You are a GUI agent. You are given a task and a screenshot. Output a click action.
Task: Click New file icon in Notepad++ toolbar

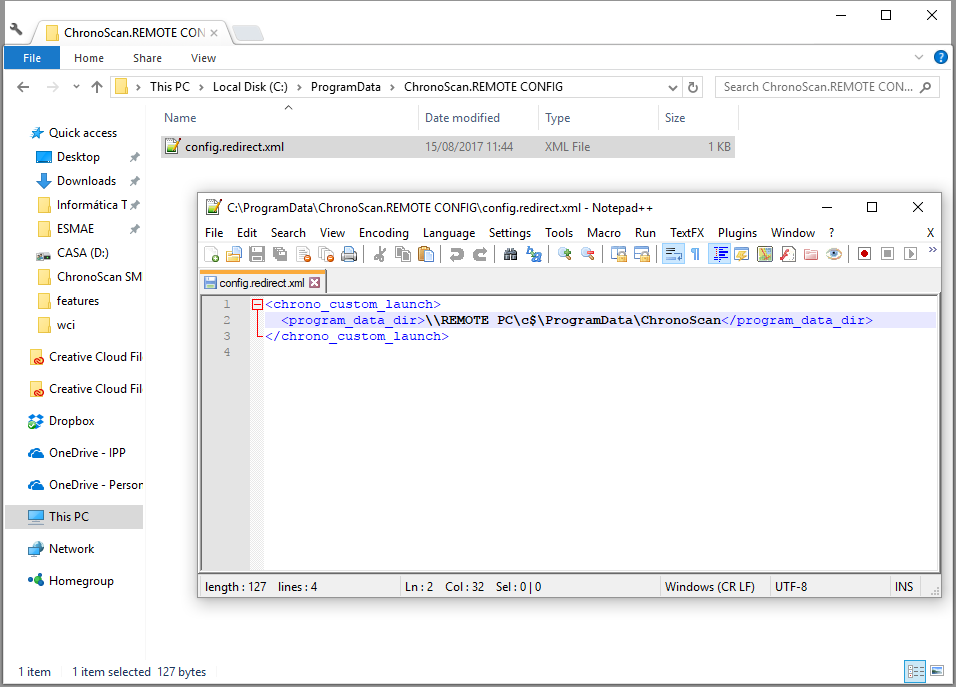(x=211, y=254)
